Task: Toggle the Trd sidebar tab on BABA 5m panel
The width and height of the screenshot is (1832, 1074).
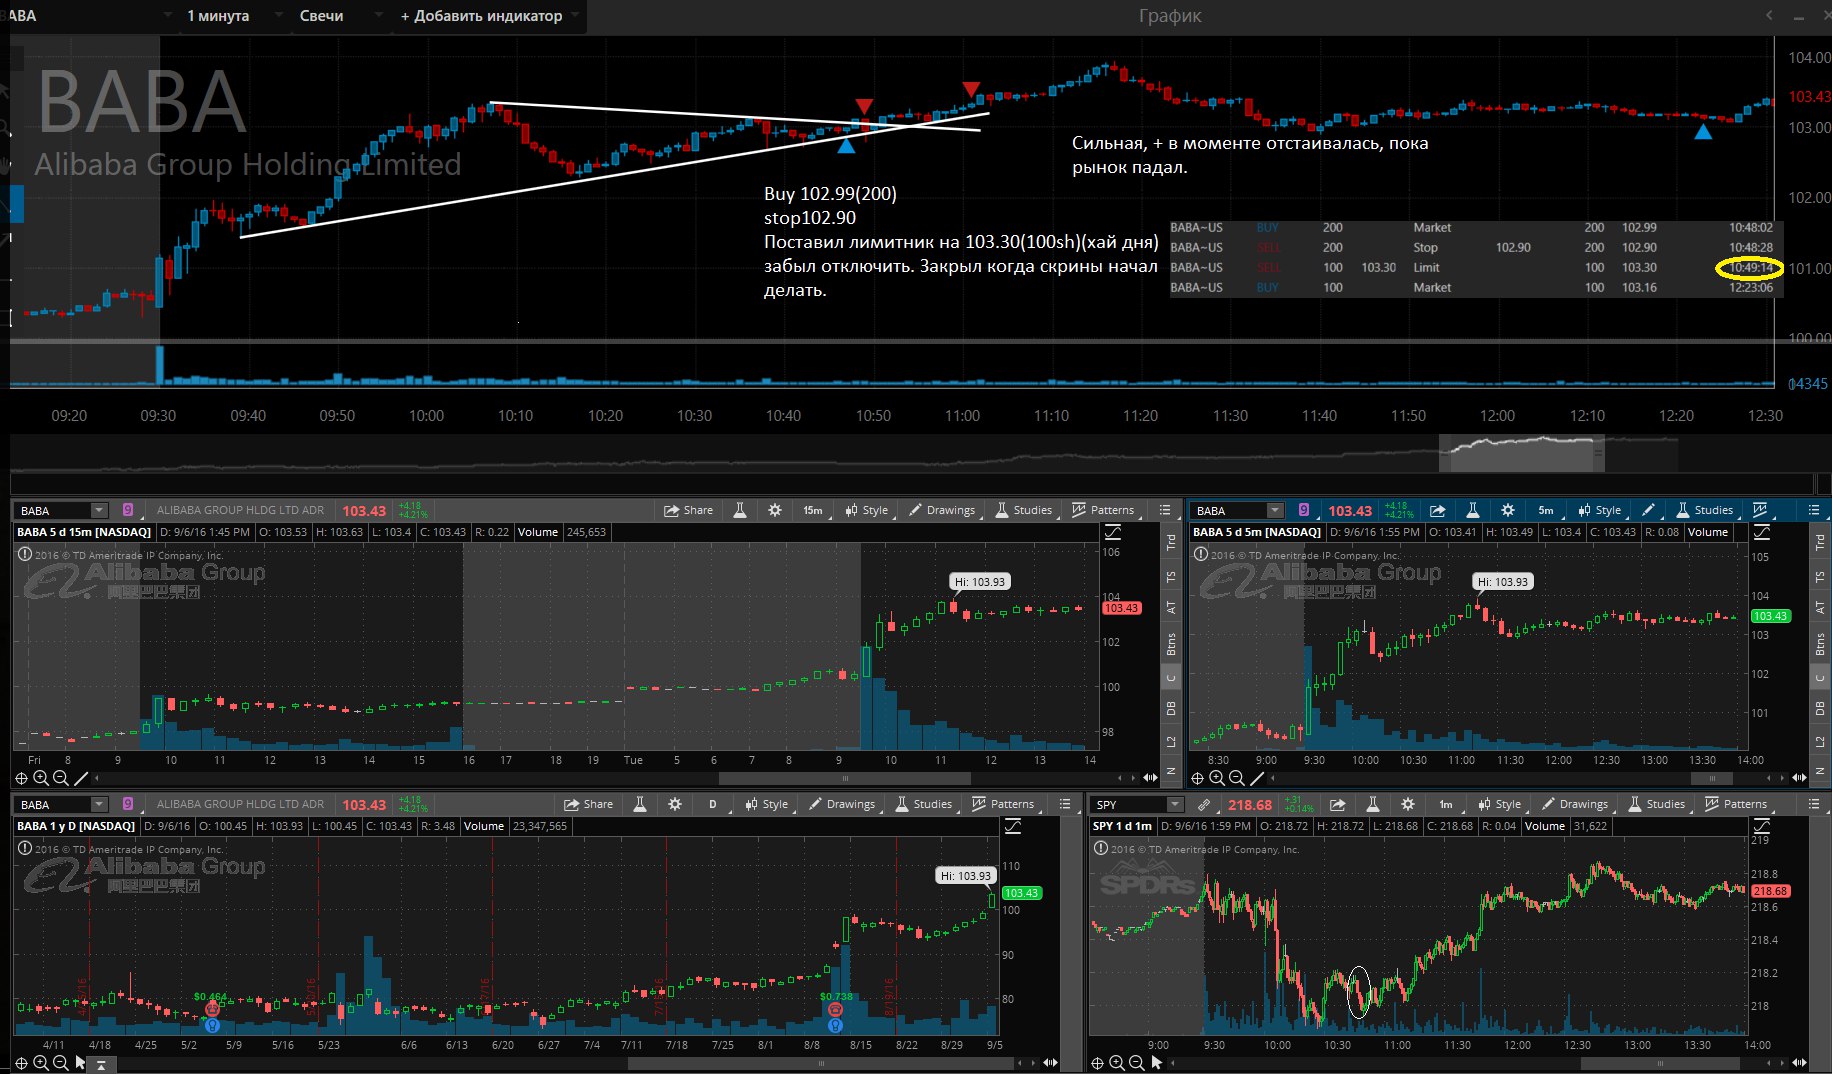Action: (x=1820, y=542)
